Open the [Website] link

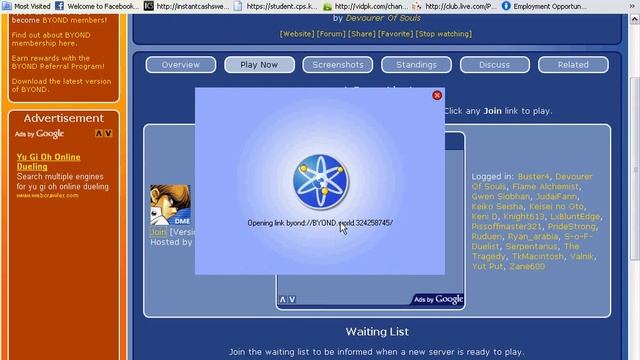coord(297,34)
